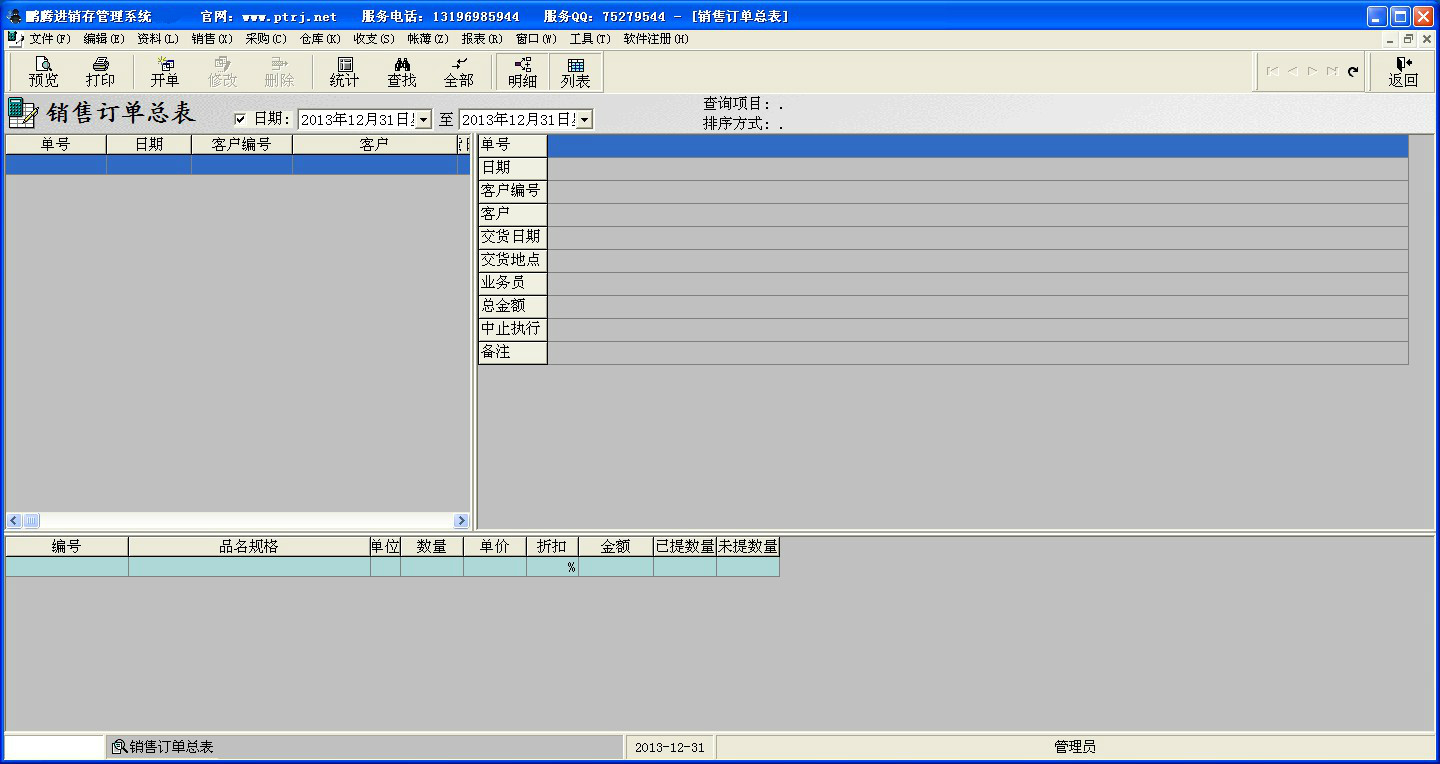This screenshot has height=764, width=1440.
Task: Open the 查找 search binoculars tool
Action: tap(402, 72)
